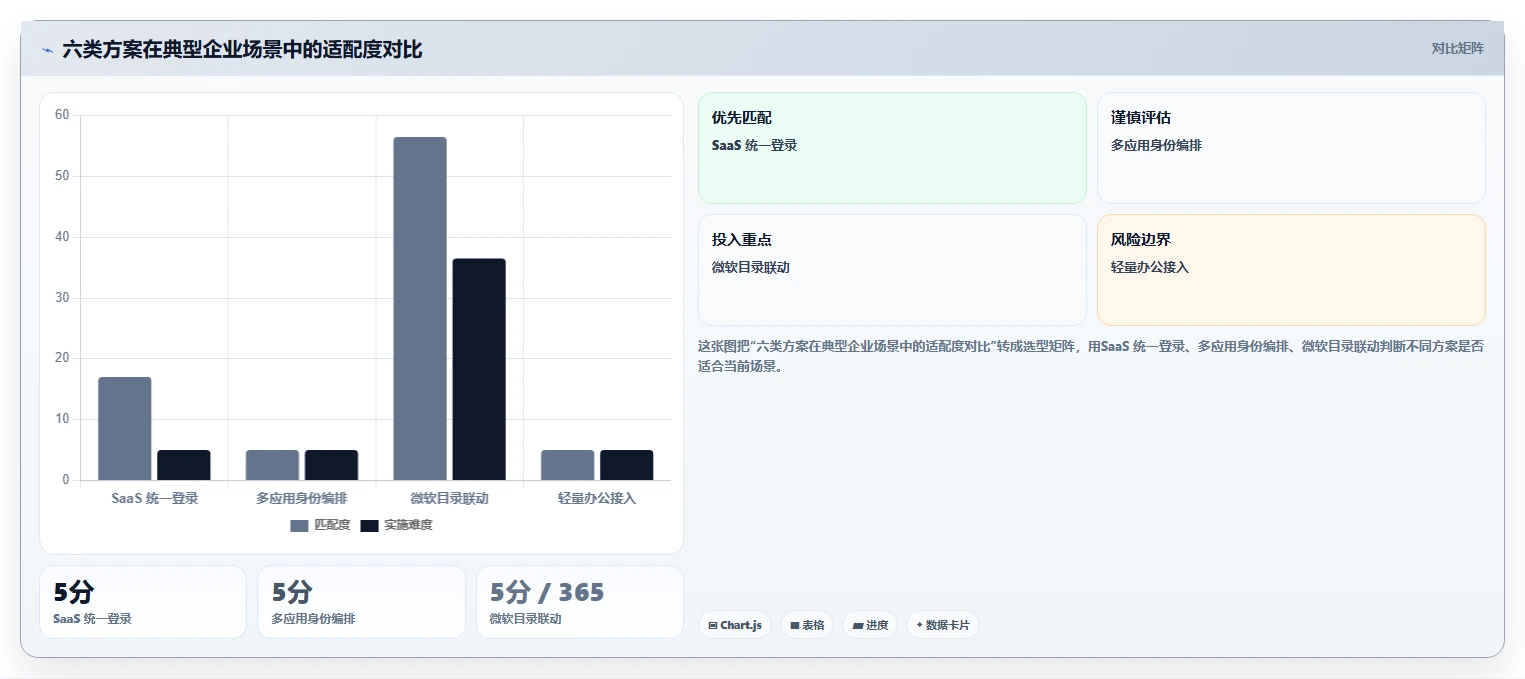Click the 轻量办公接入 实施难度 bar

click(x=626, y=465)
